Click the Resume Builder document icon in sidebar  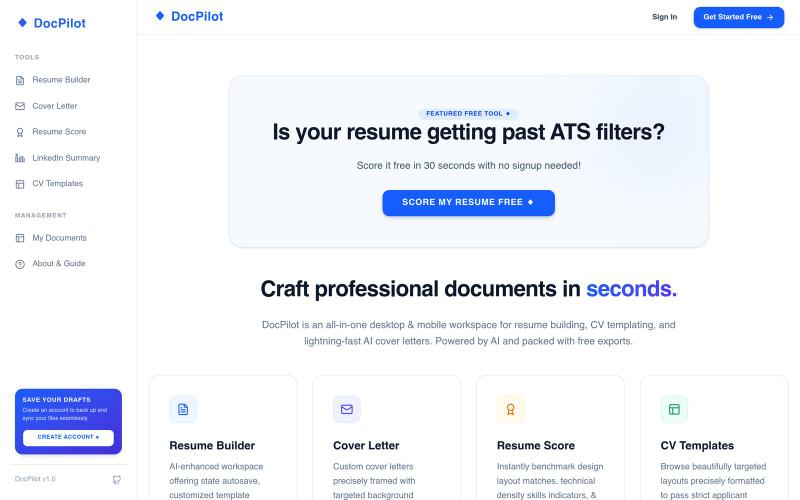(x=20, y=80)
